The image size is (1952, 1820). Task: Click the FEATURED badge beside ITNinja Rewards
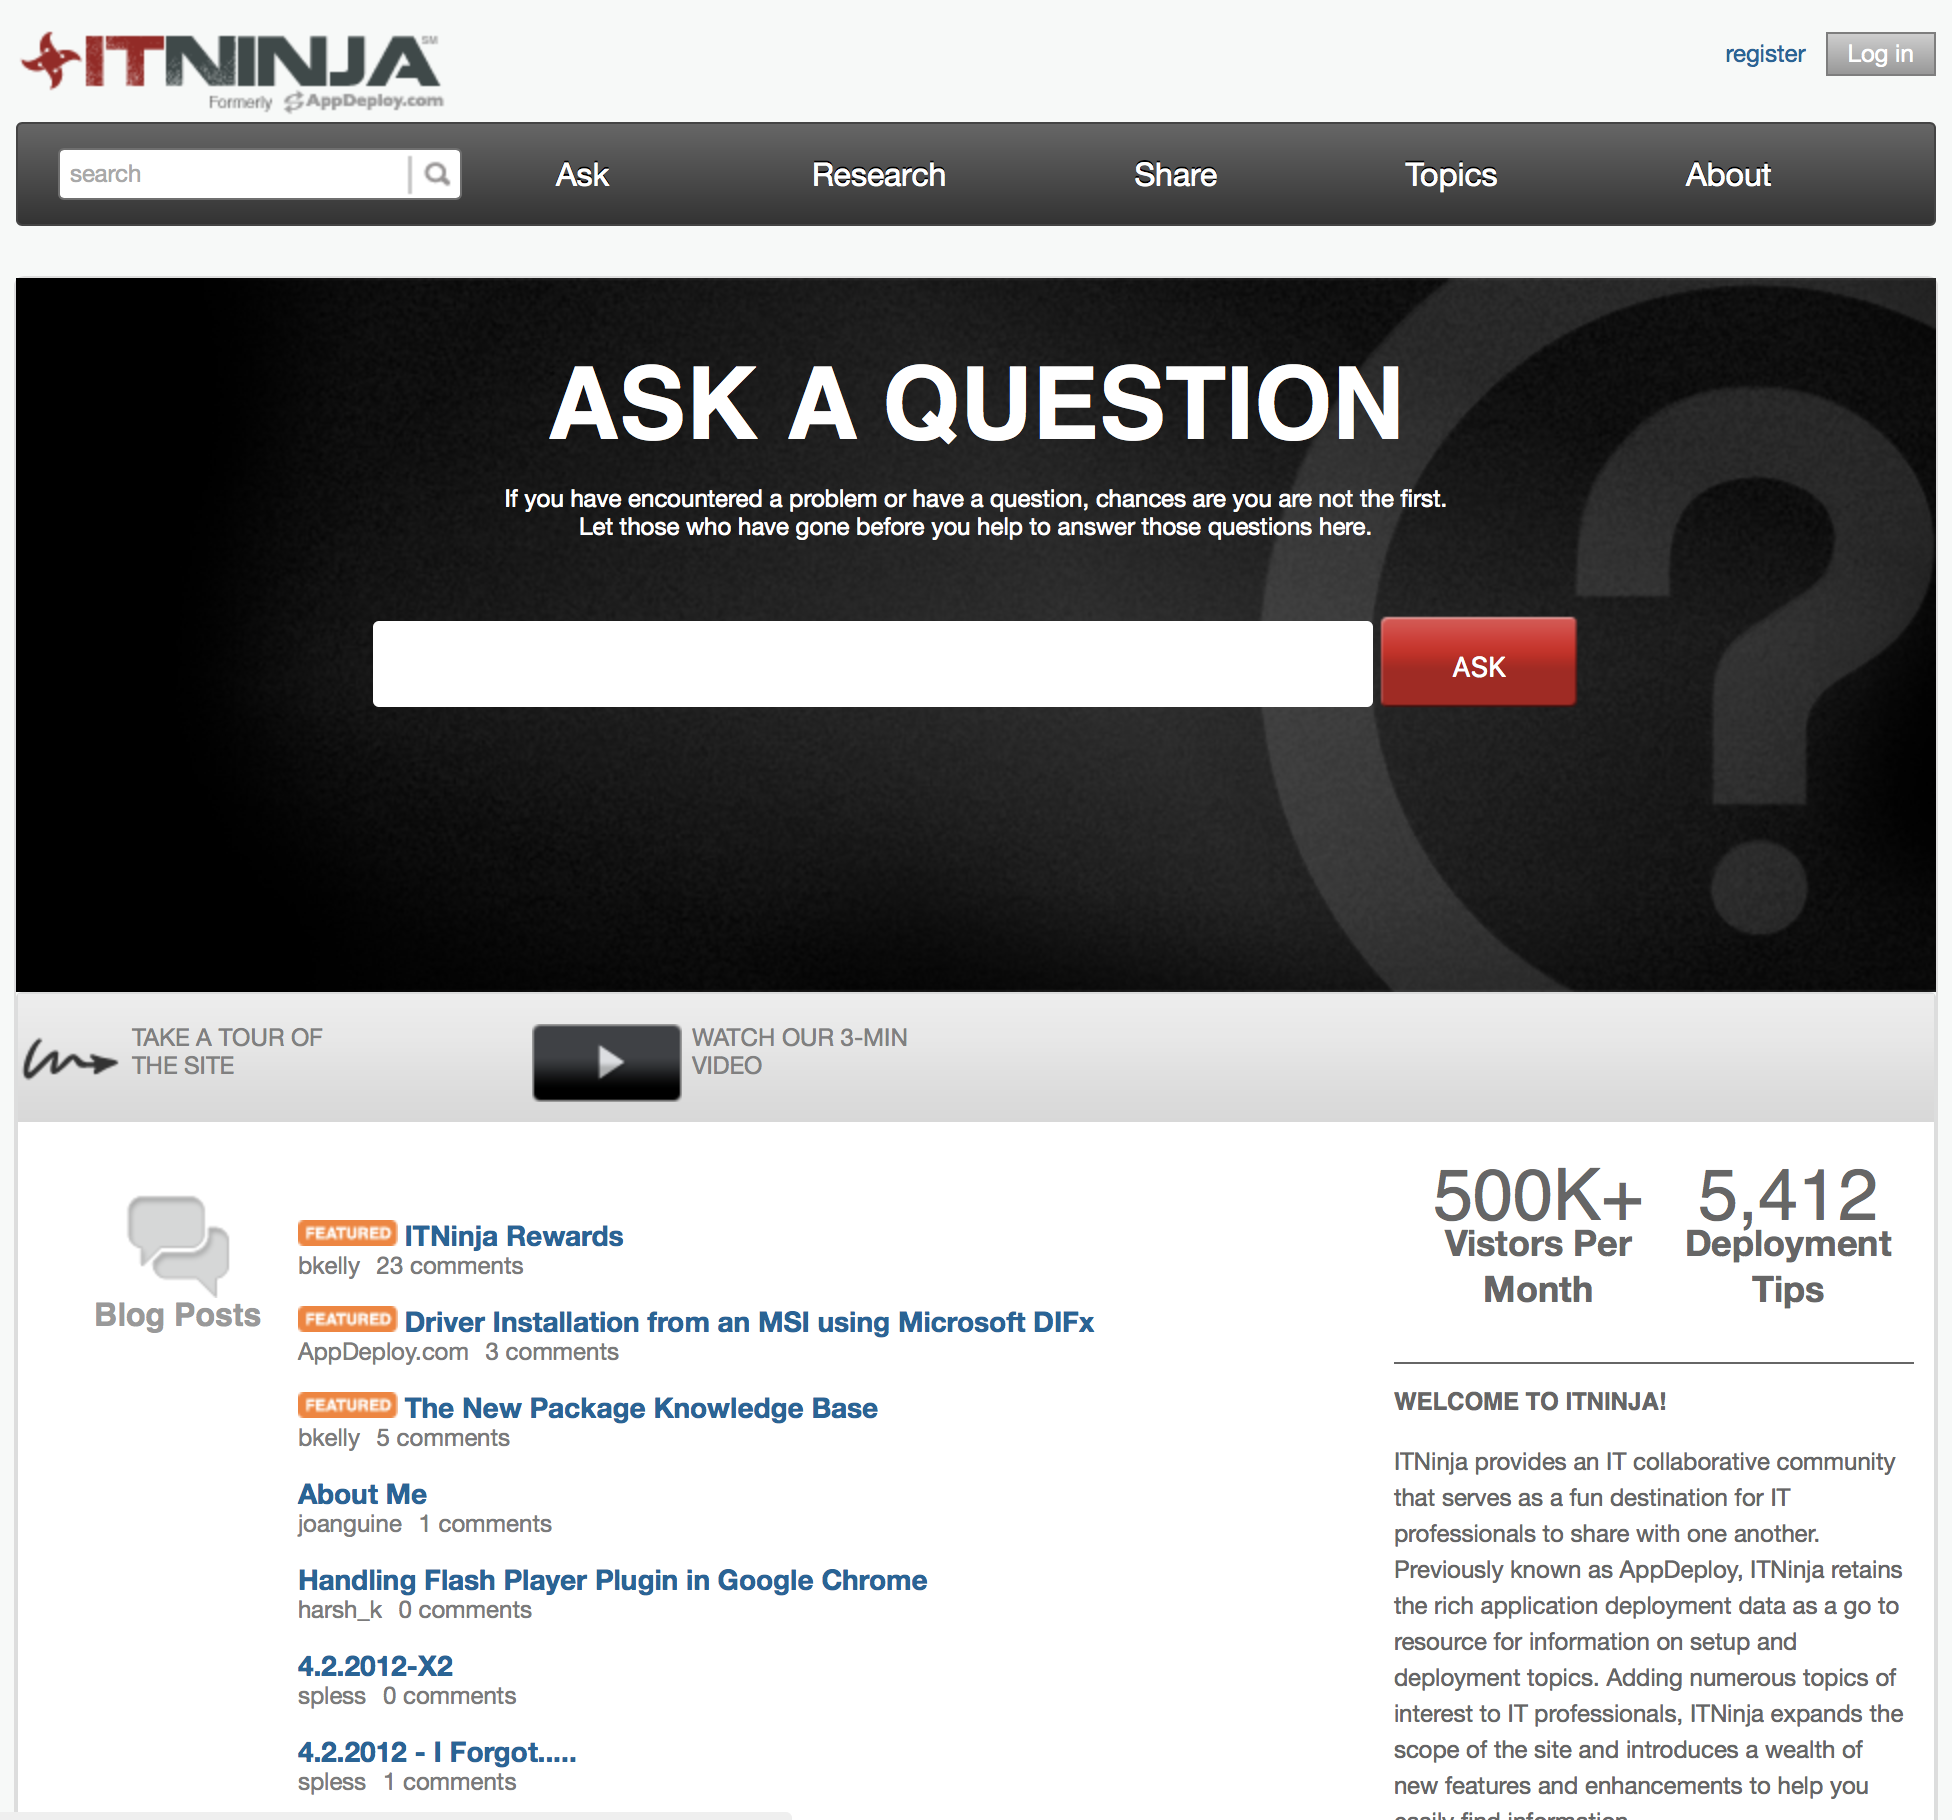(347, 1233)
